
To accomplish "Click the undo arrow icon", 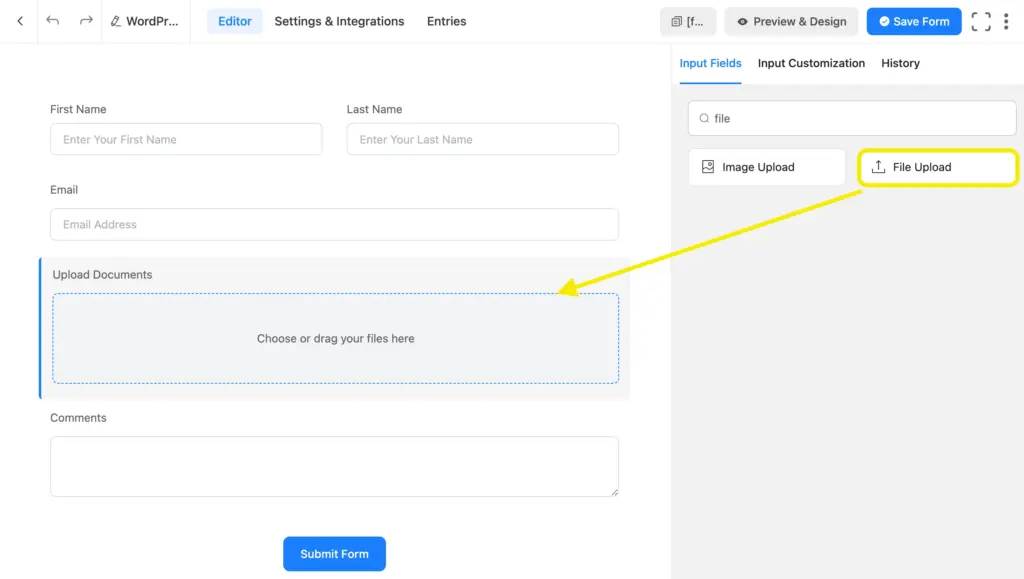I will pos(50,20).
